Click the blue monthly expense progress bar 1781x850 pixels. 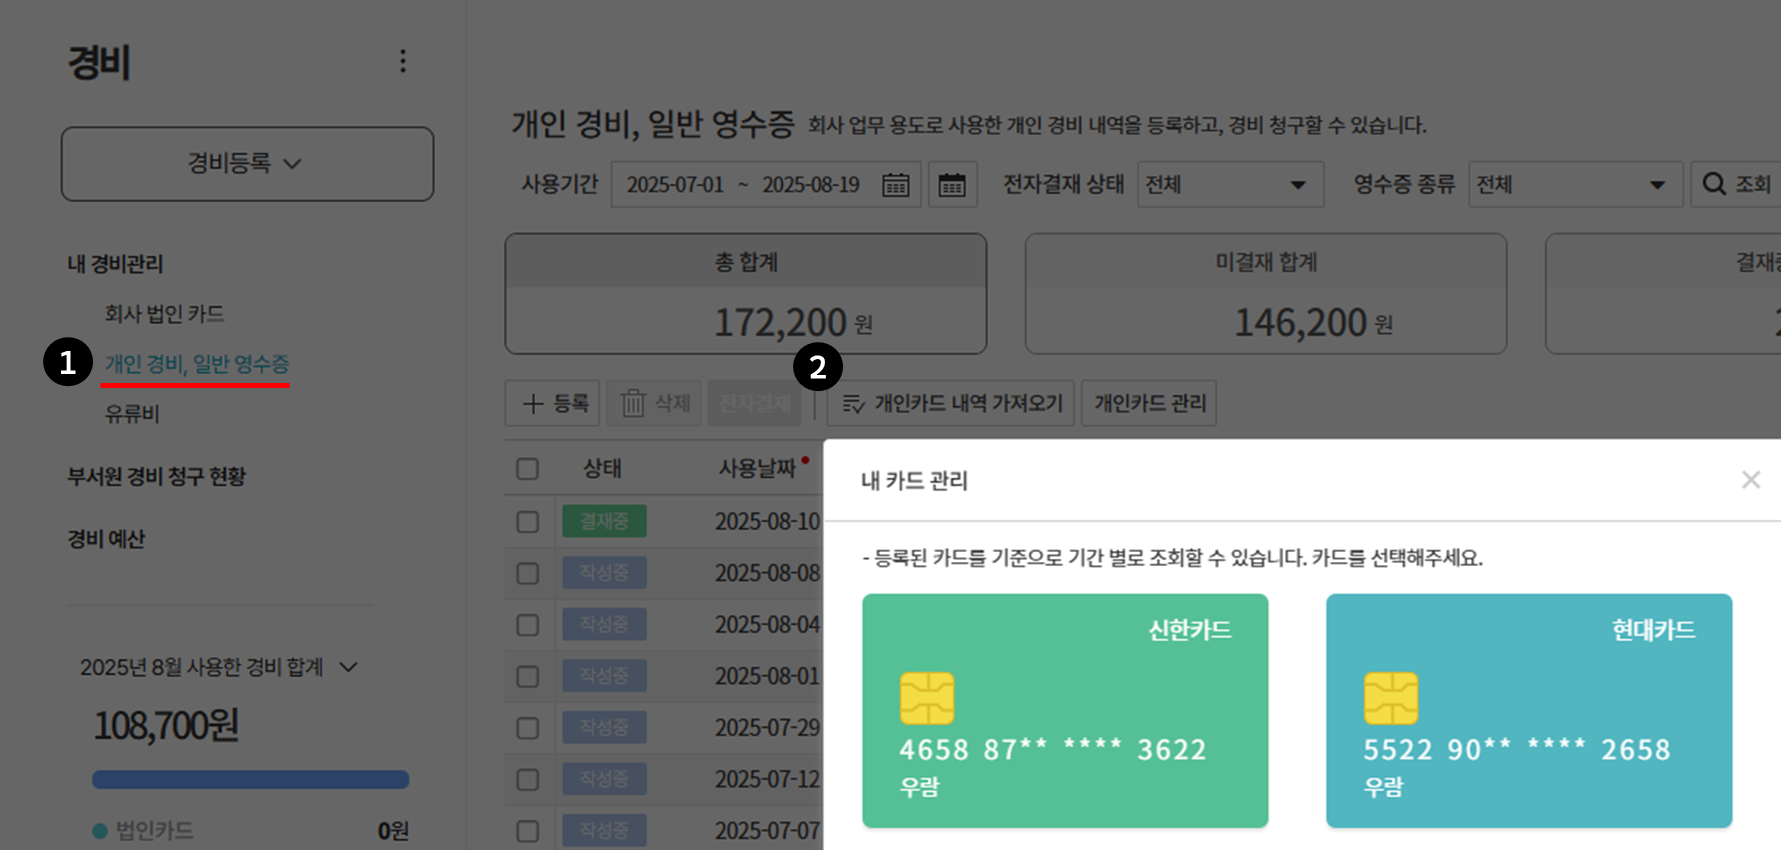[x=250, y=779]
